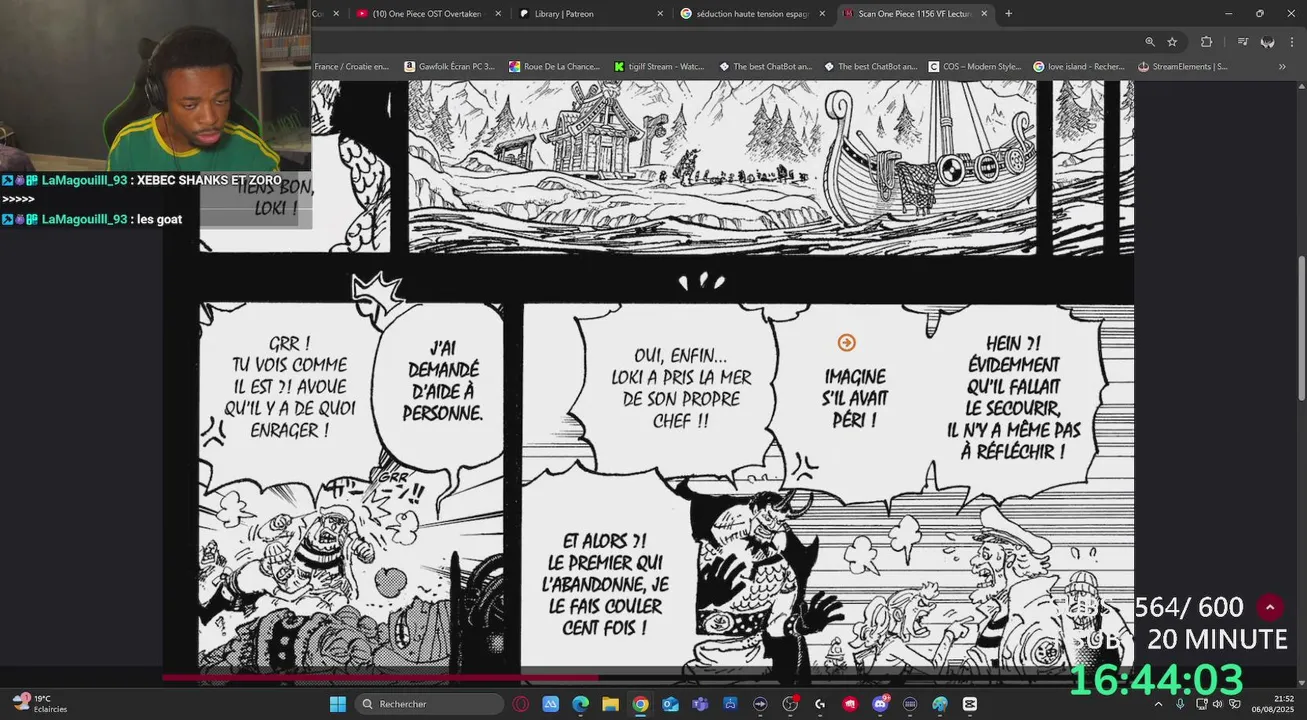Open Chrome extensions puzzle icon

[x=1206, y=42]
